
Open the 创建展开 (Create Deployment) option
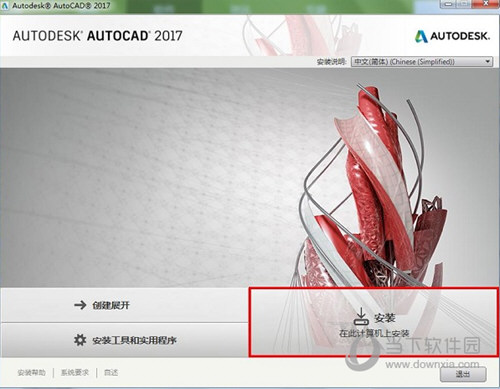124,305
